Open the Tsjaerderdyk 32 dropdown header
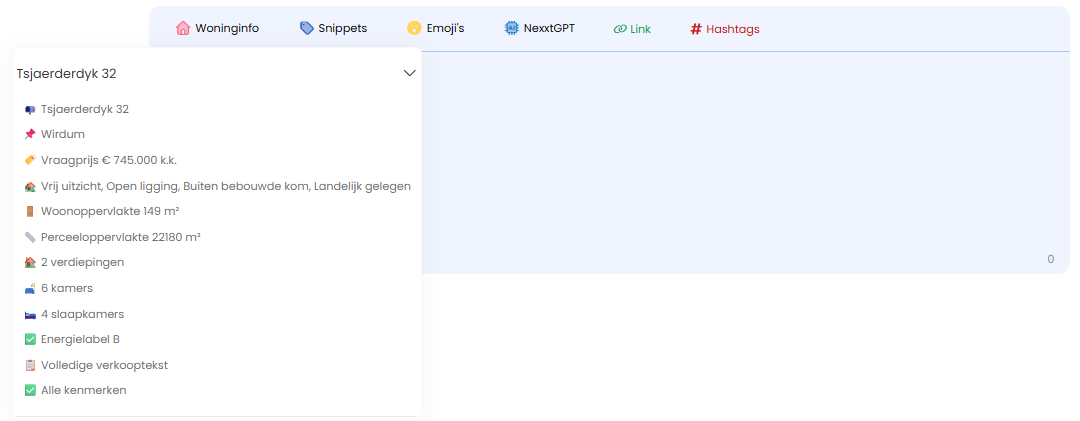 200,73
